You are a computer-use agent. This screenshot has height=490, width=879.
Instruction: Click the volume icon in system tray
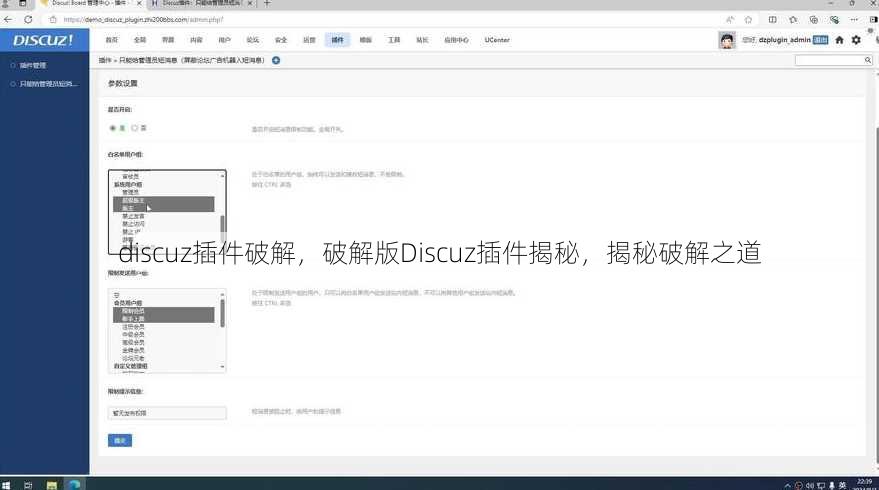coord(809,486)
